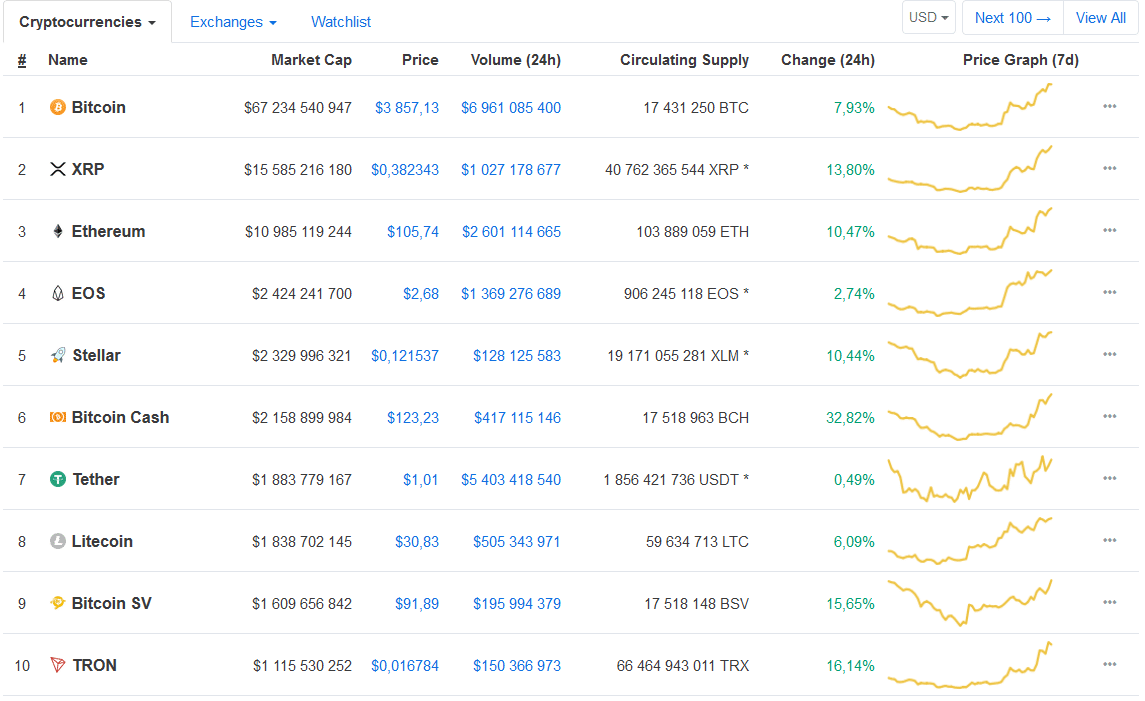Select TRON change value 16,14%
The height and width of the screenshot is (701, 1145).
[850, 666]
